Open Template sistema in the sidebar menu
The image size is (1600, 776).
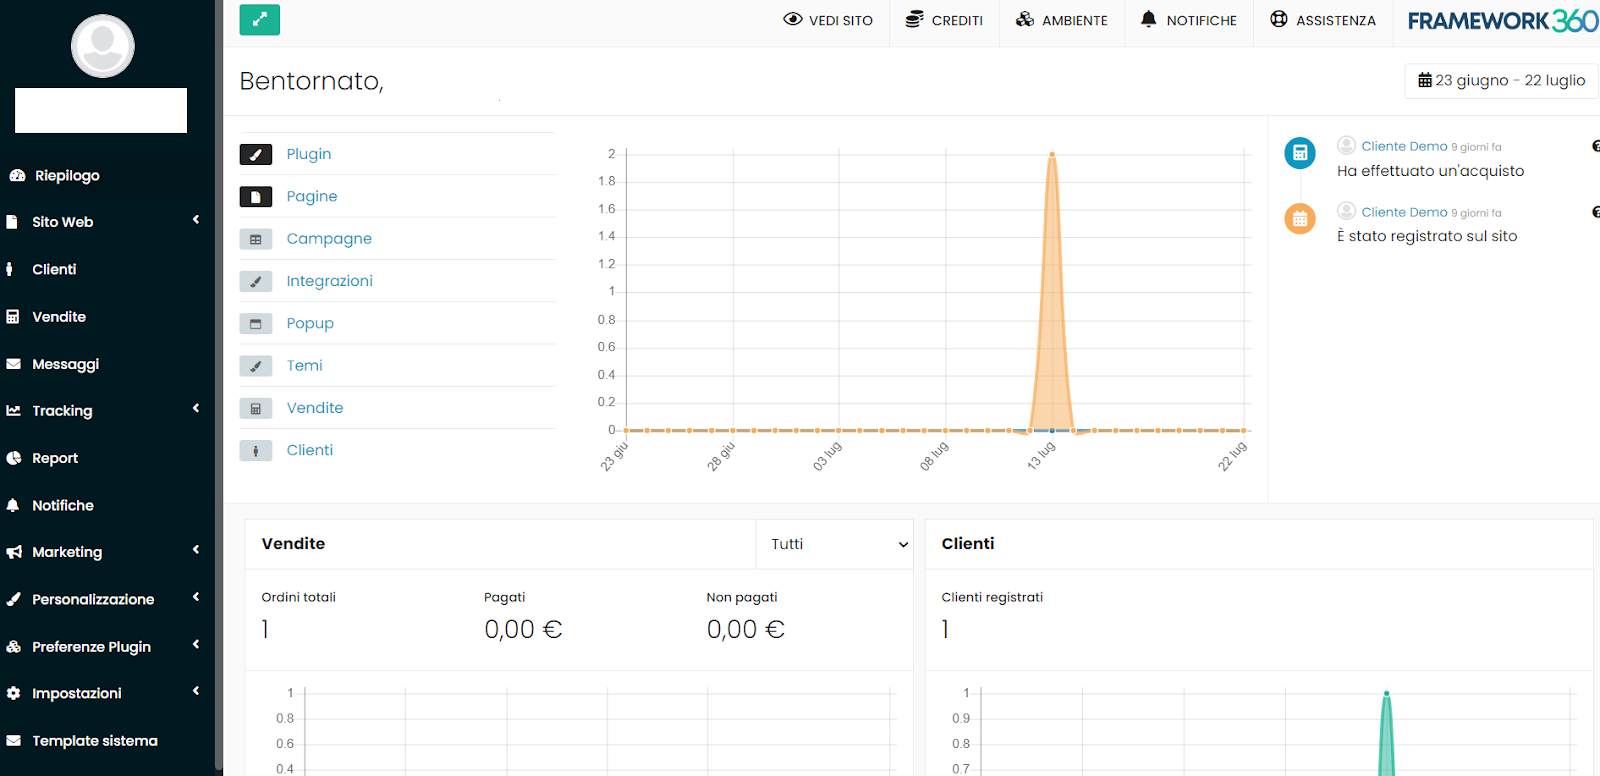pyautogui.click(x=95, y=741)
